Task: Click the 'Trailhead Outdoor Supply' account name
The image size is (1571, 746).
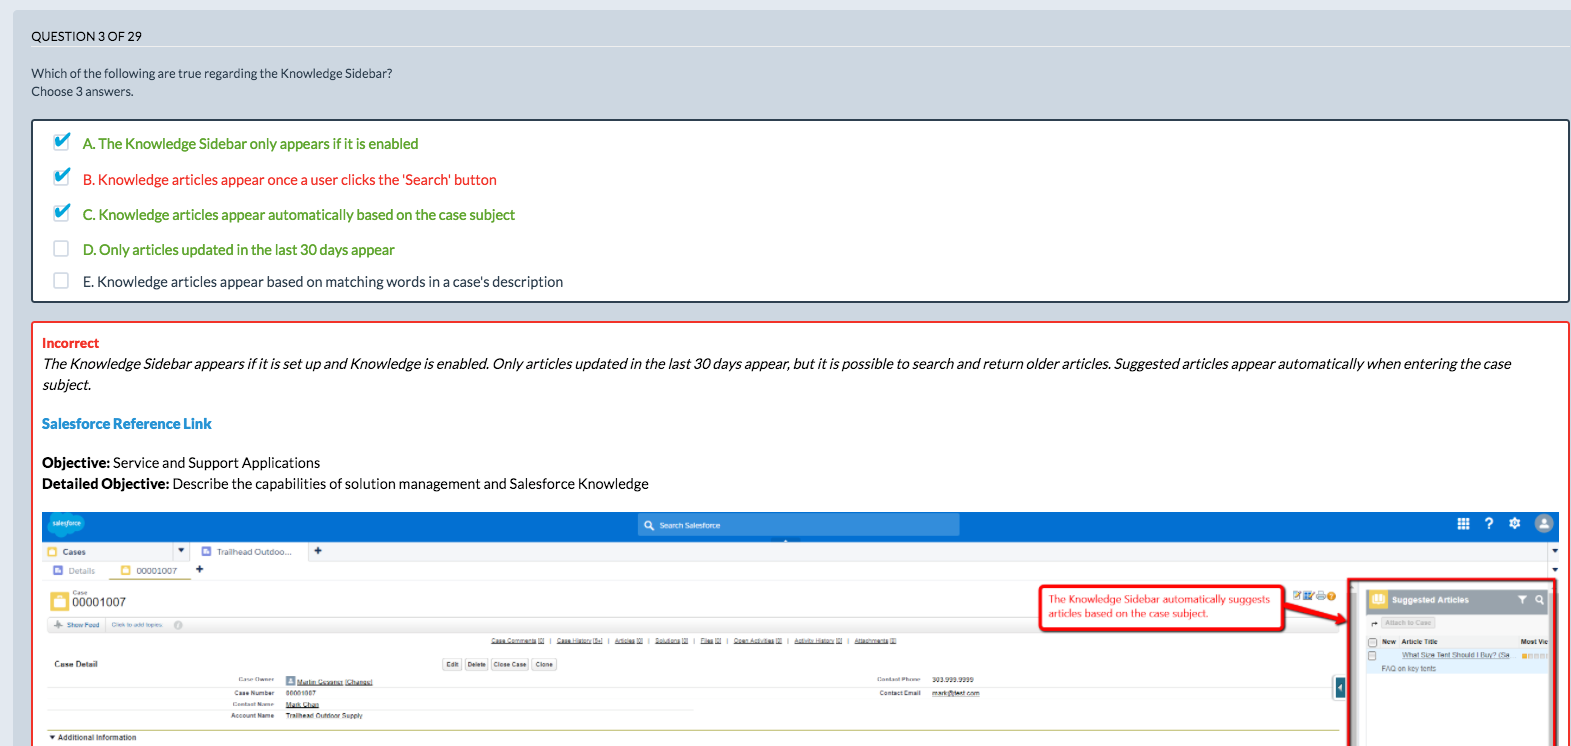Action: pyautogui.click(x=324, y=716)
